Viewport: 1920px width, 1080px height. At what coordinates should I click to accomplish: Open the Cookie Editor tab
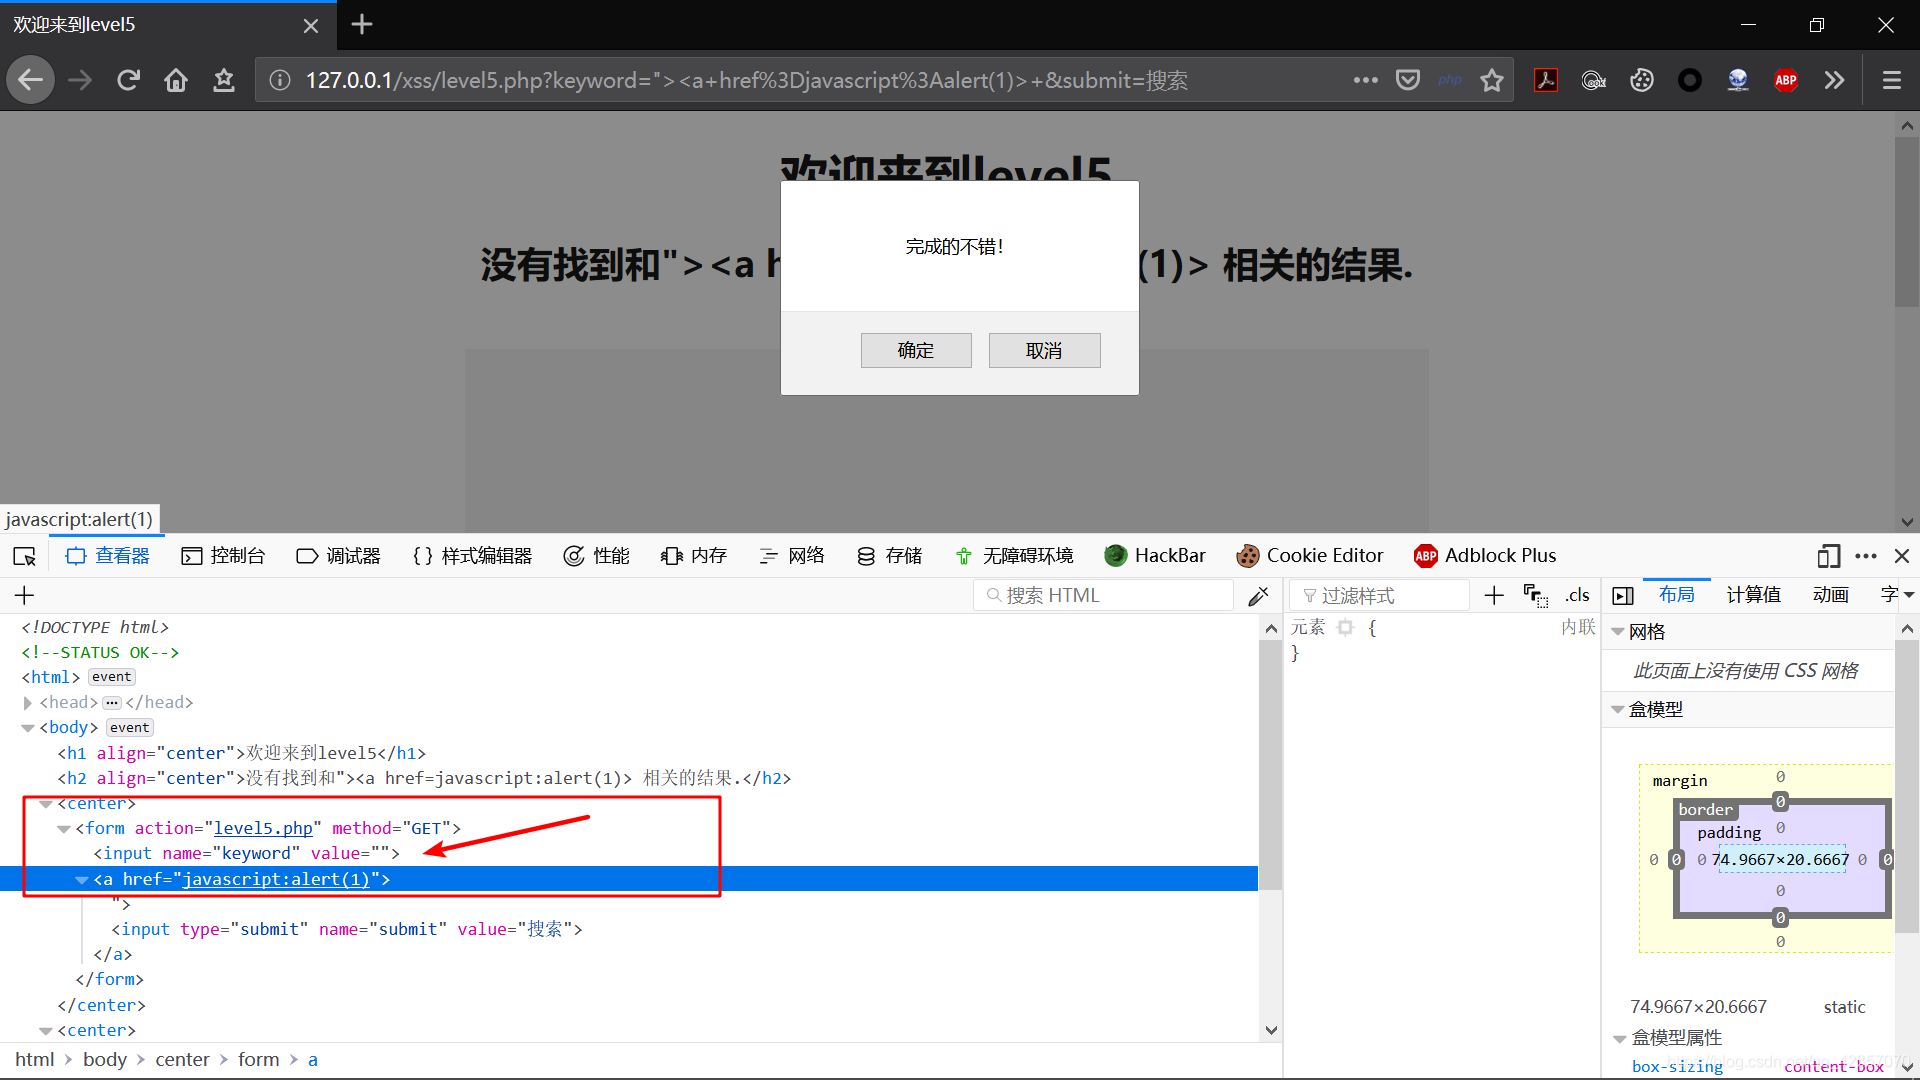point(1310,556)
